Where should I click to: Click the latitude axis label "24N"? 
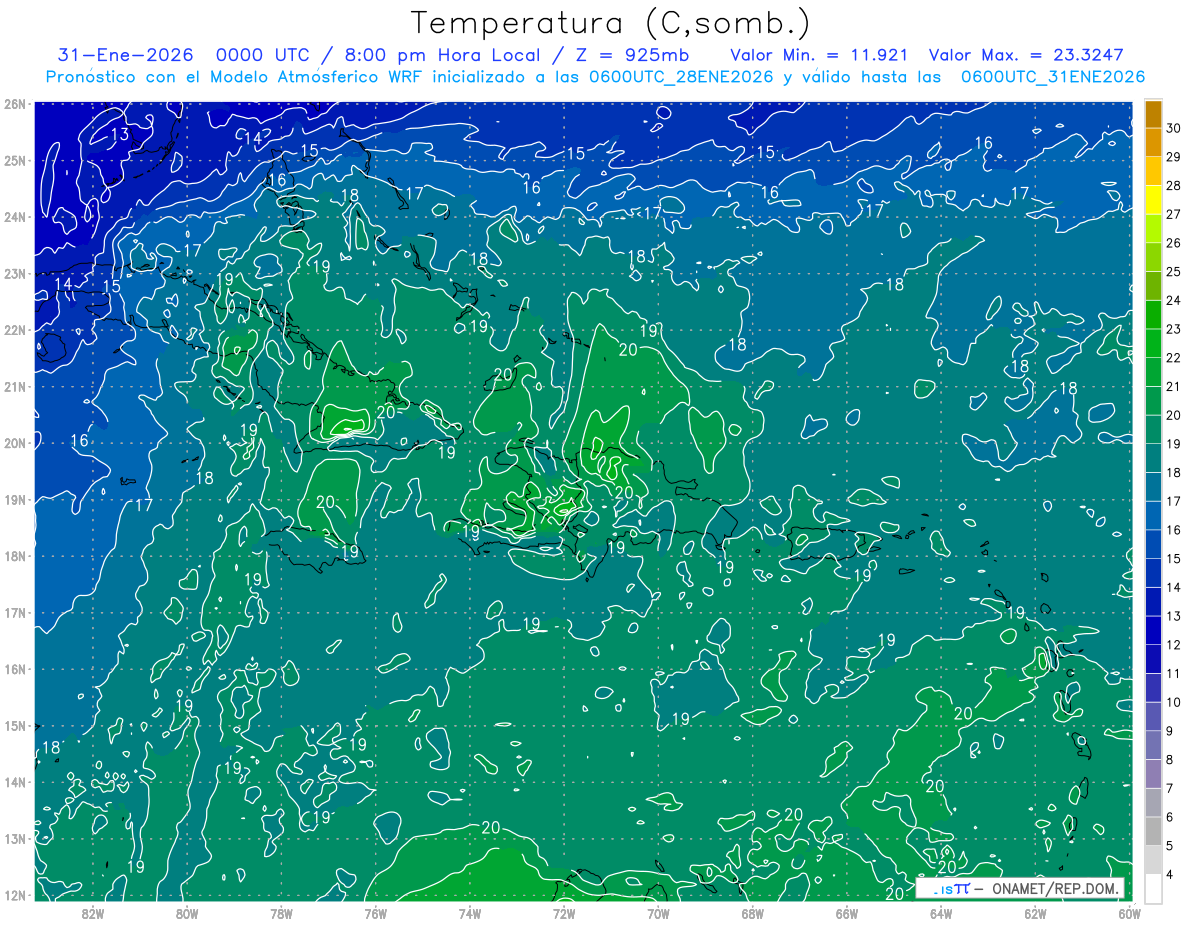point(14,217)
